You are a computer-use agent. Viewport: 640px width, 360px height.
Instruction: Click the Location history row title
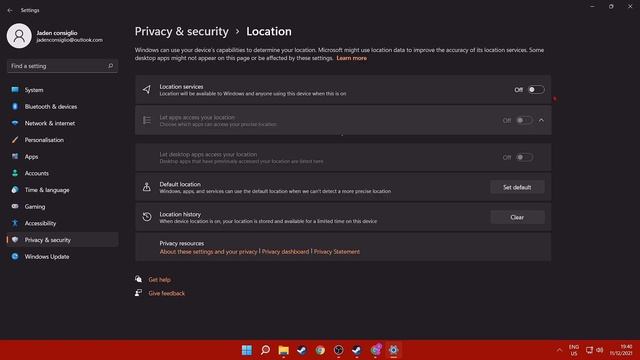coord(180,214)
